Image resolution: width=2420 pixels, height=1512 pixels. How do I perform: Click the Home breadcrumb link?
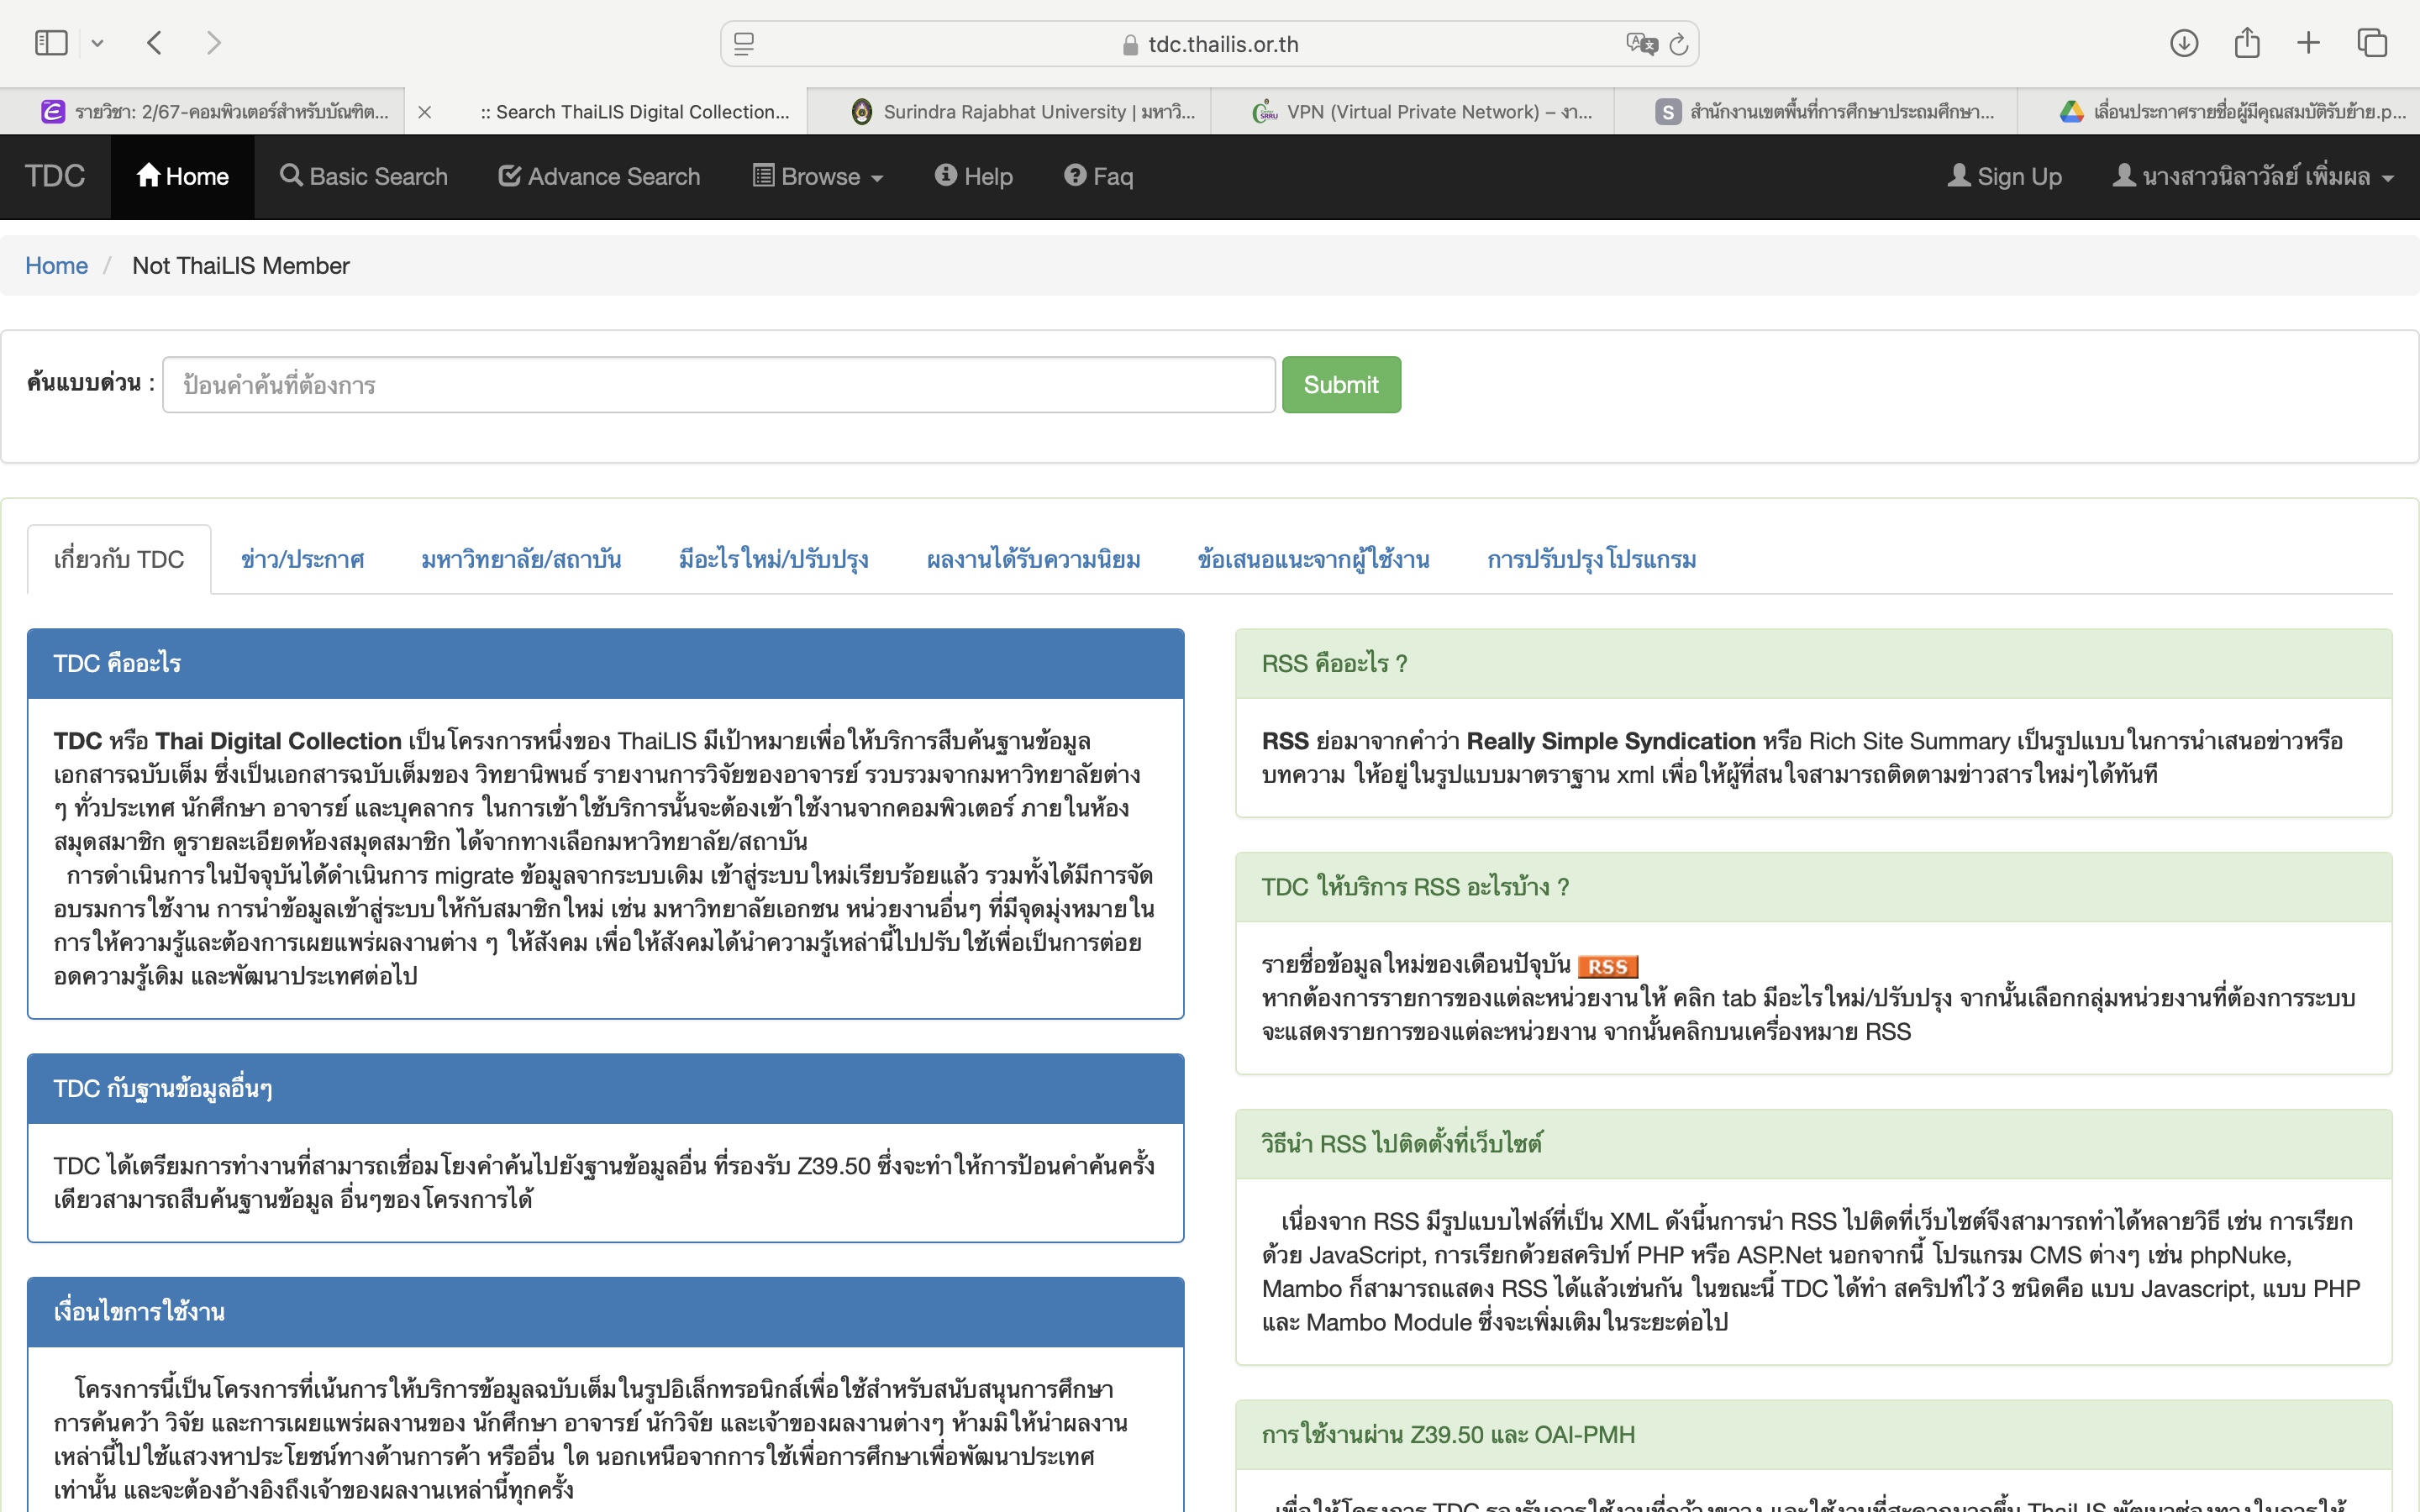[56, 266]
